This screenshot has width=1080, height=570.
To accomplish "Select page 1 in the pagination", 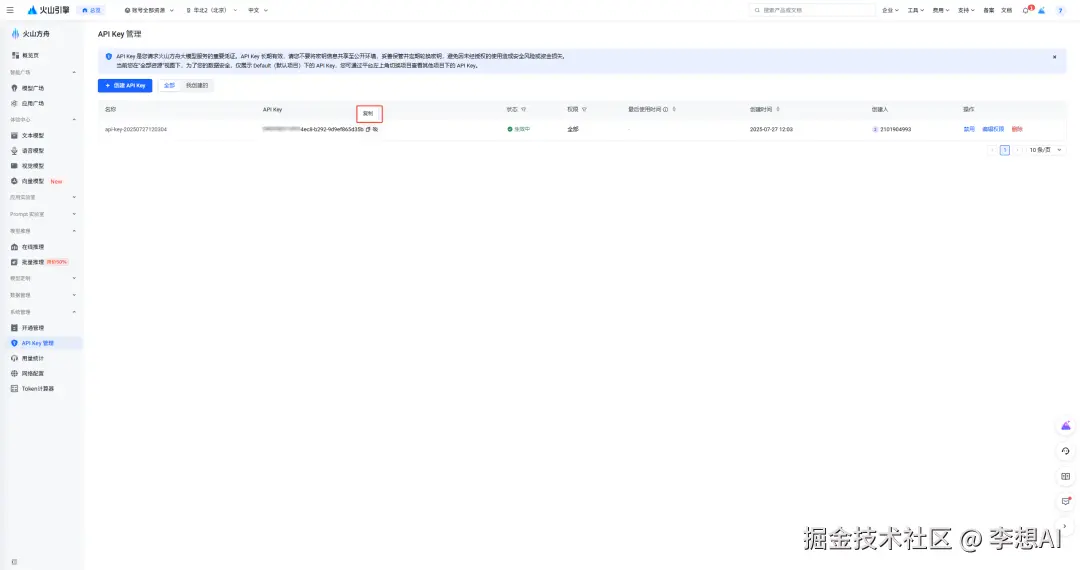I will pos(1005,150).
